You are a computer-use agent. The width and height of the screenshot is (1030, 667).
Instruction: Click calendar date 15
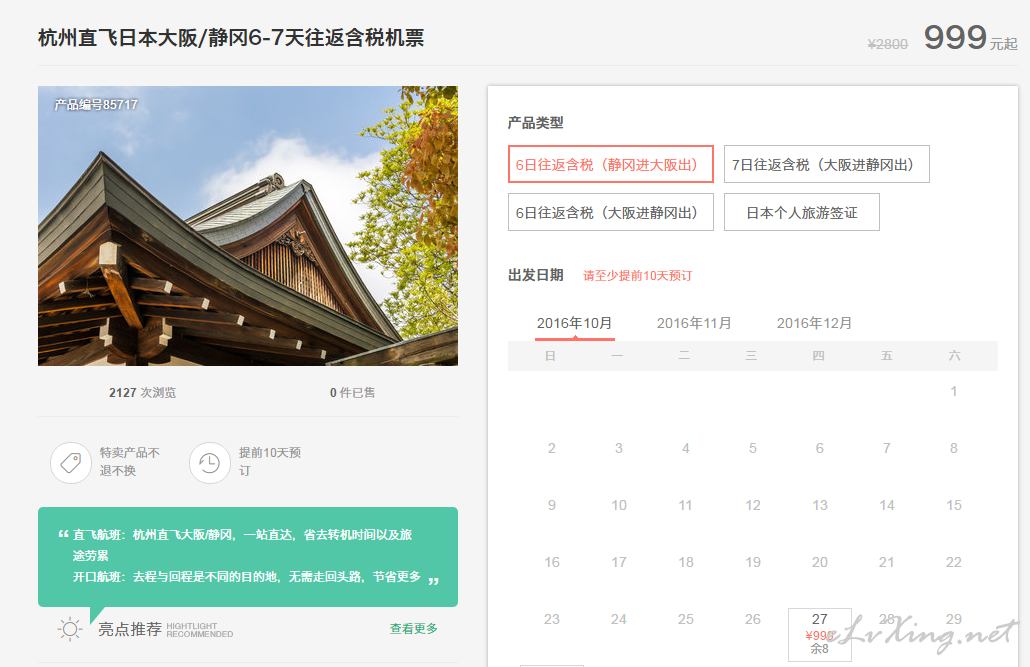[x=954, y=505]
